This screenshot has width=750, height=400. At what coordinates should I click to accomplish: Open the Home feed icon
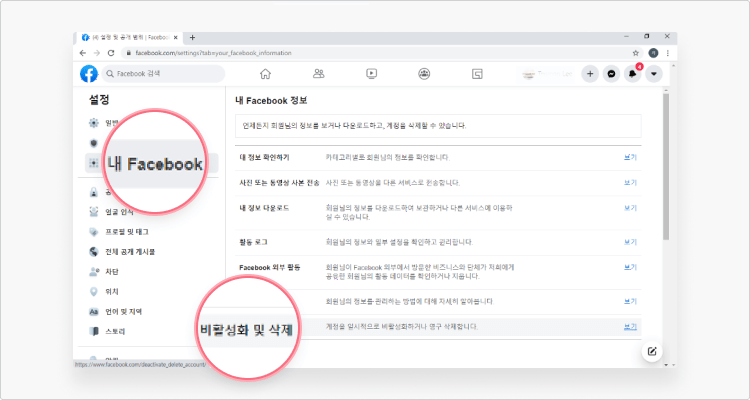(x=265, y=74)
